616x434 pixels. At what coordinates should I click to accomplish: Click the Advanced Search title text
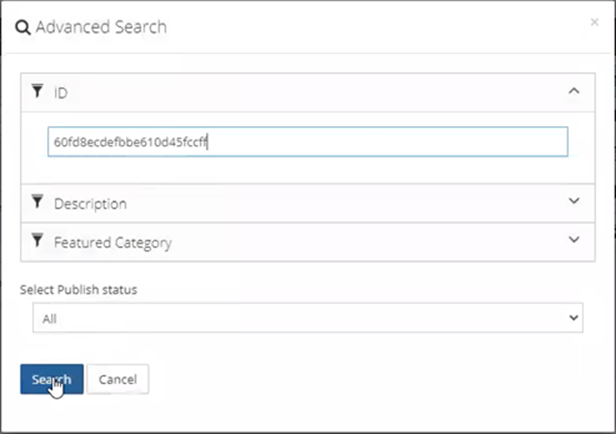pyautogui.click(x=101, y=27)
